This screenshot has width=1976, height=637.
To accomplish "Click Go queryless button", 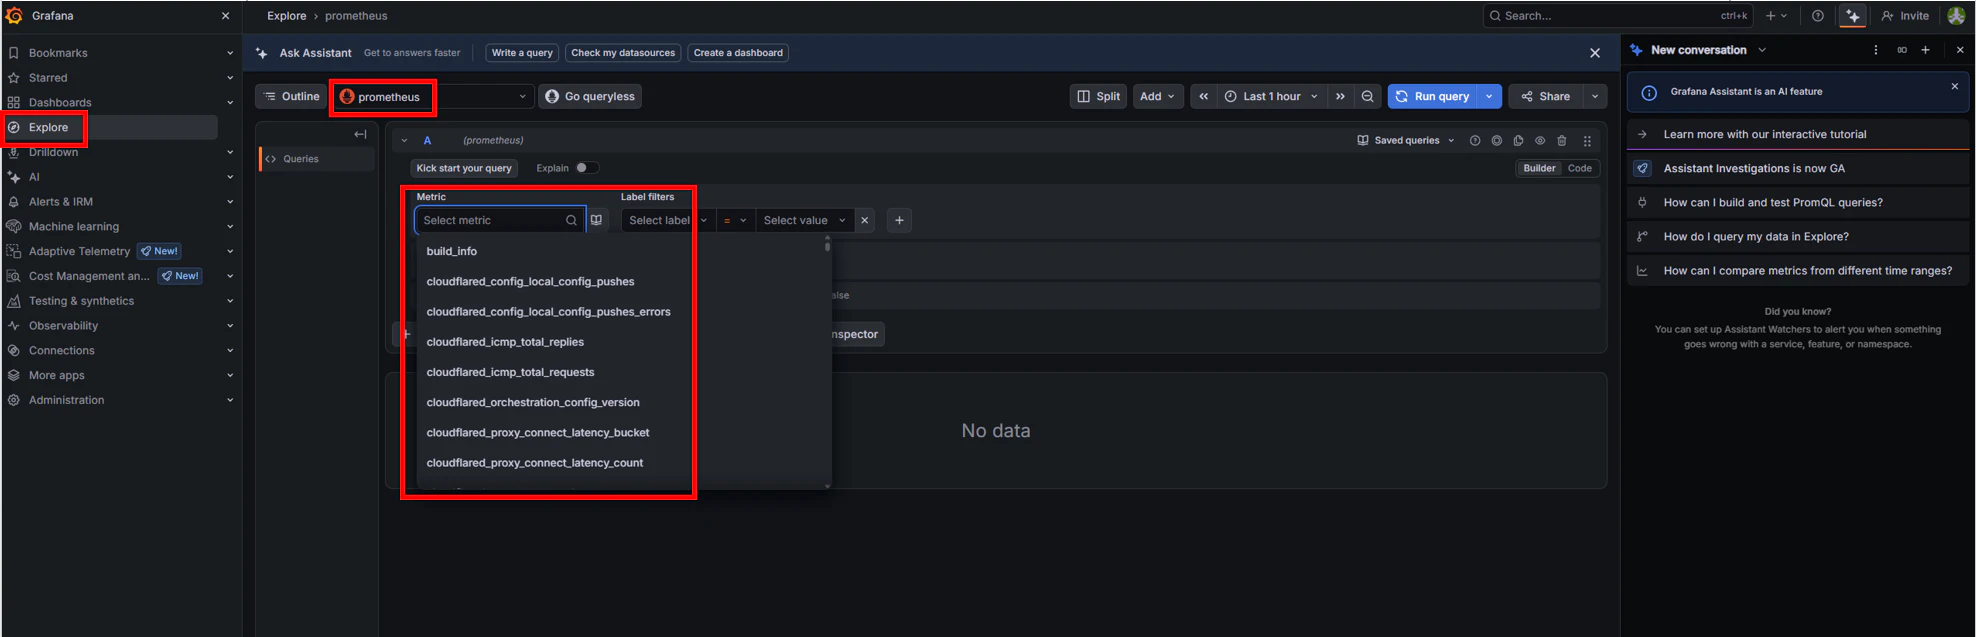I will point(590,96).
